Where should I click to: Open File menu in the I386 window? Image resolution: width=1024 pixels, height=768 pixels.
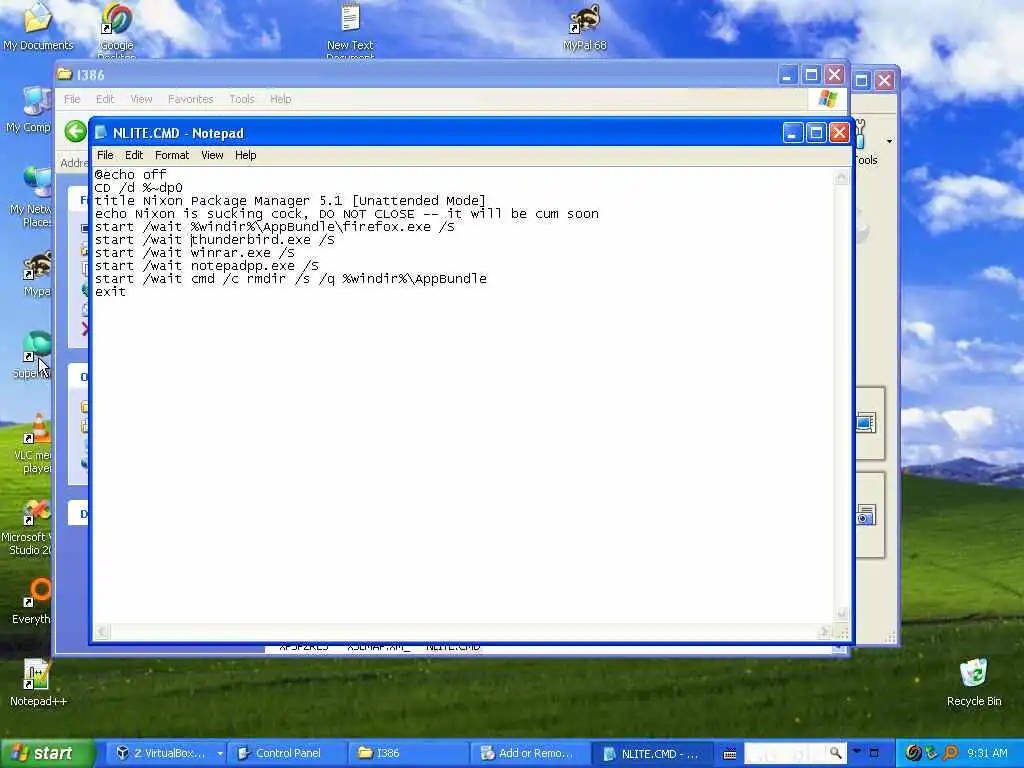[x=72, y=99]
